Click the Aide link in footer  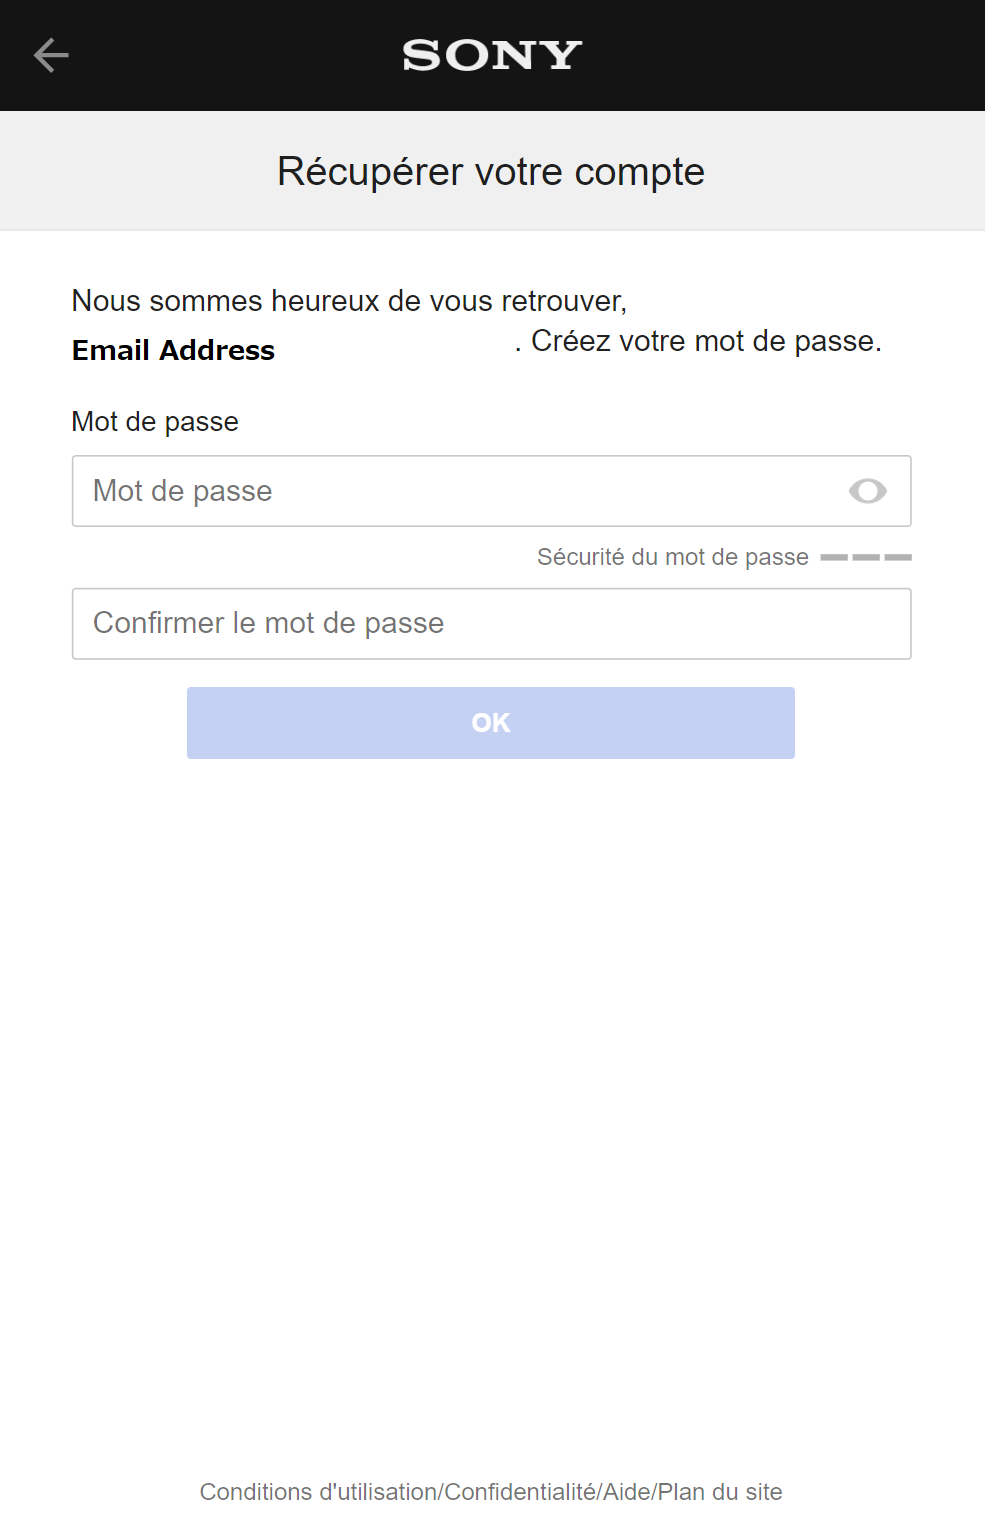coord(624,1491)
